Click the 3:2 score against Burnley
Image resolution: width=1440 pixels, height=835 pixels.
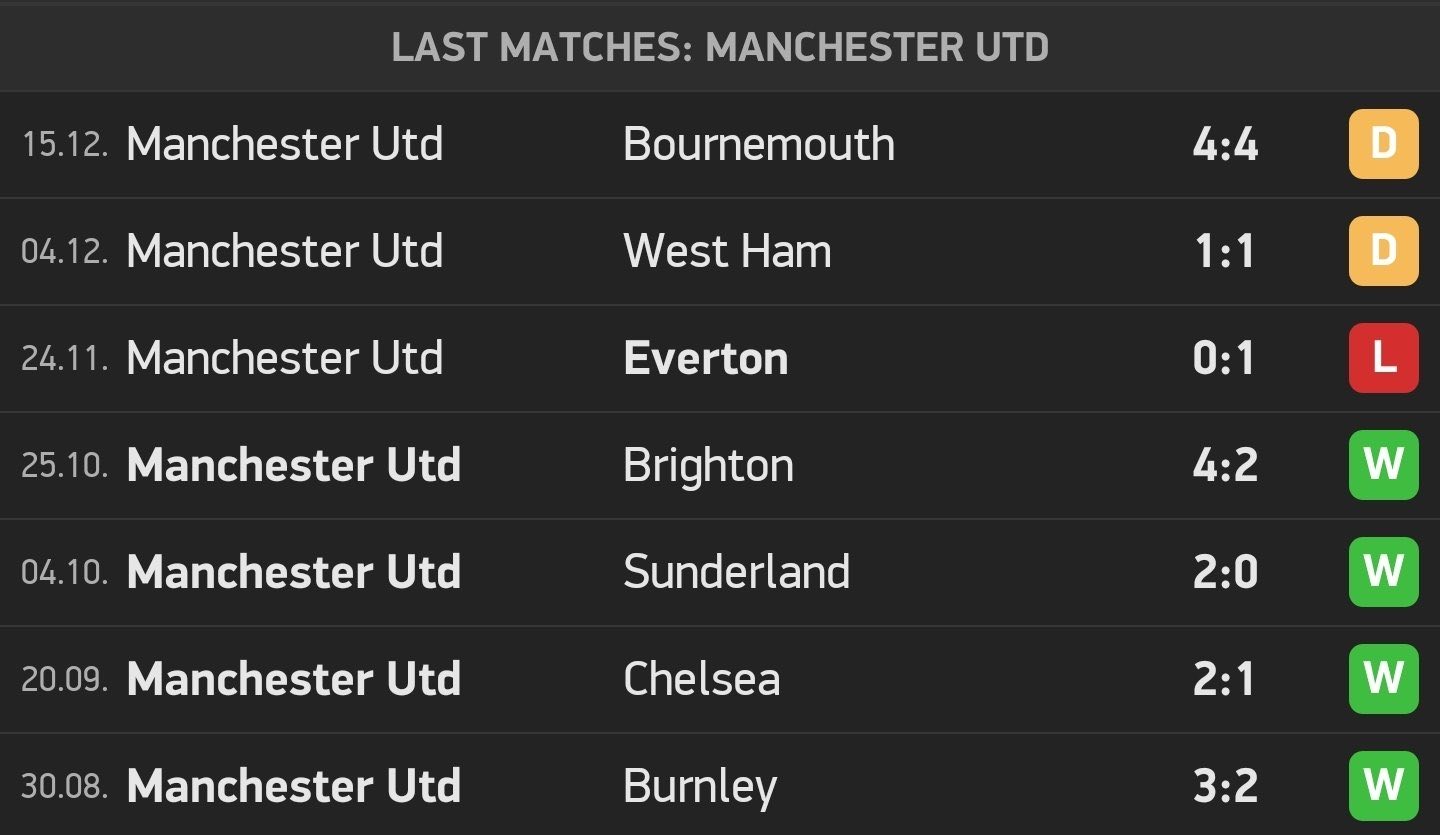tap(1225, 786)
